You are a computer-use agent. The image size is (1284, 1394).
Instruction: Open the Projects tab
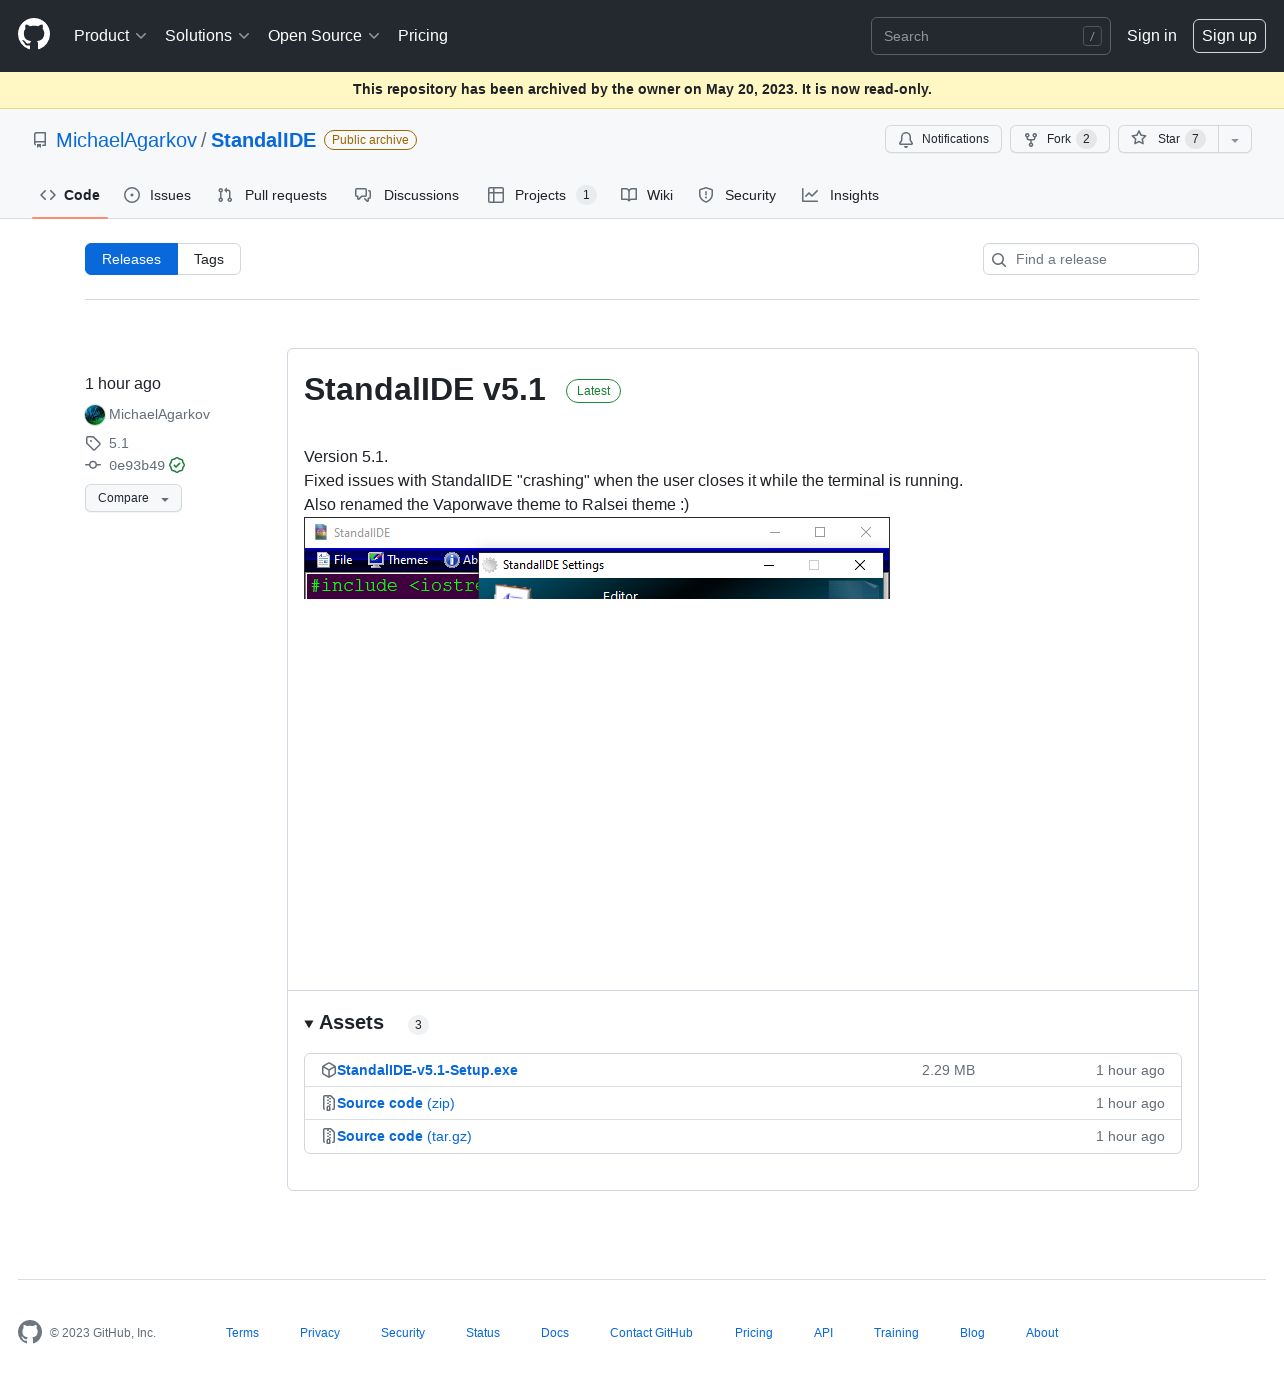(542, 195)
